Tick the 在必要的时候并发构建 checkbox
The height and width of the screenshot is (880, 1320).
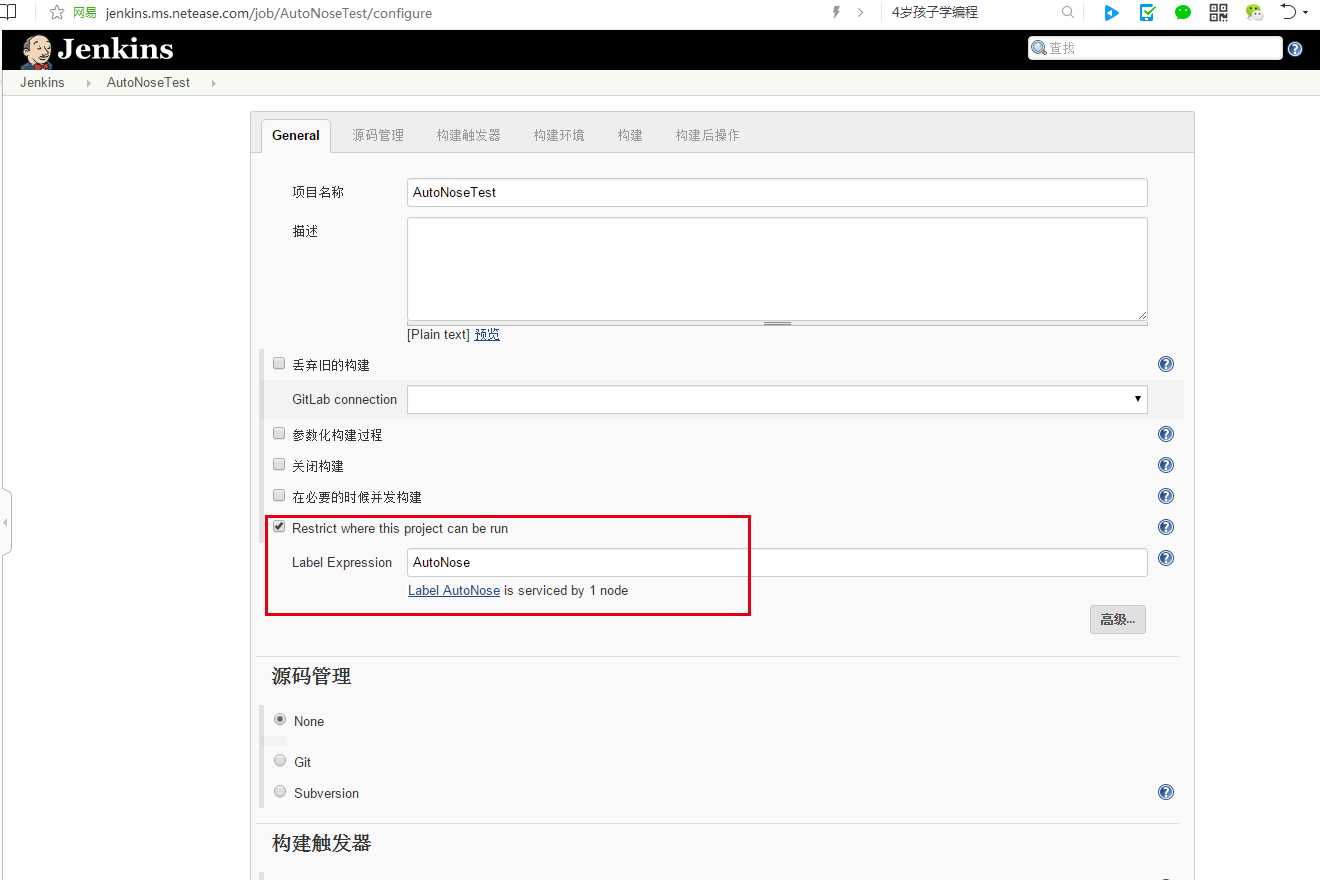tap(279, 495)
